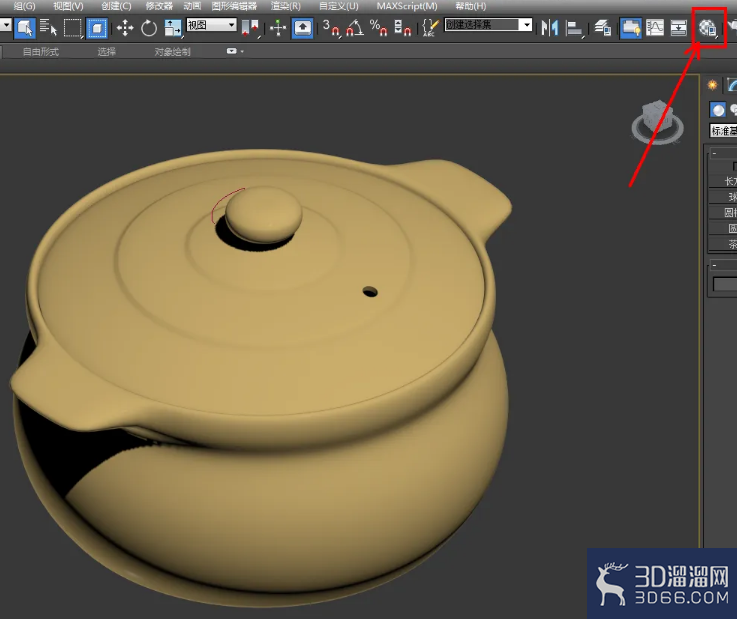737x619 pixels.
Task: Open the Create tab in command panel
Action: [713, 85]
